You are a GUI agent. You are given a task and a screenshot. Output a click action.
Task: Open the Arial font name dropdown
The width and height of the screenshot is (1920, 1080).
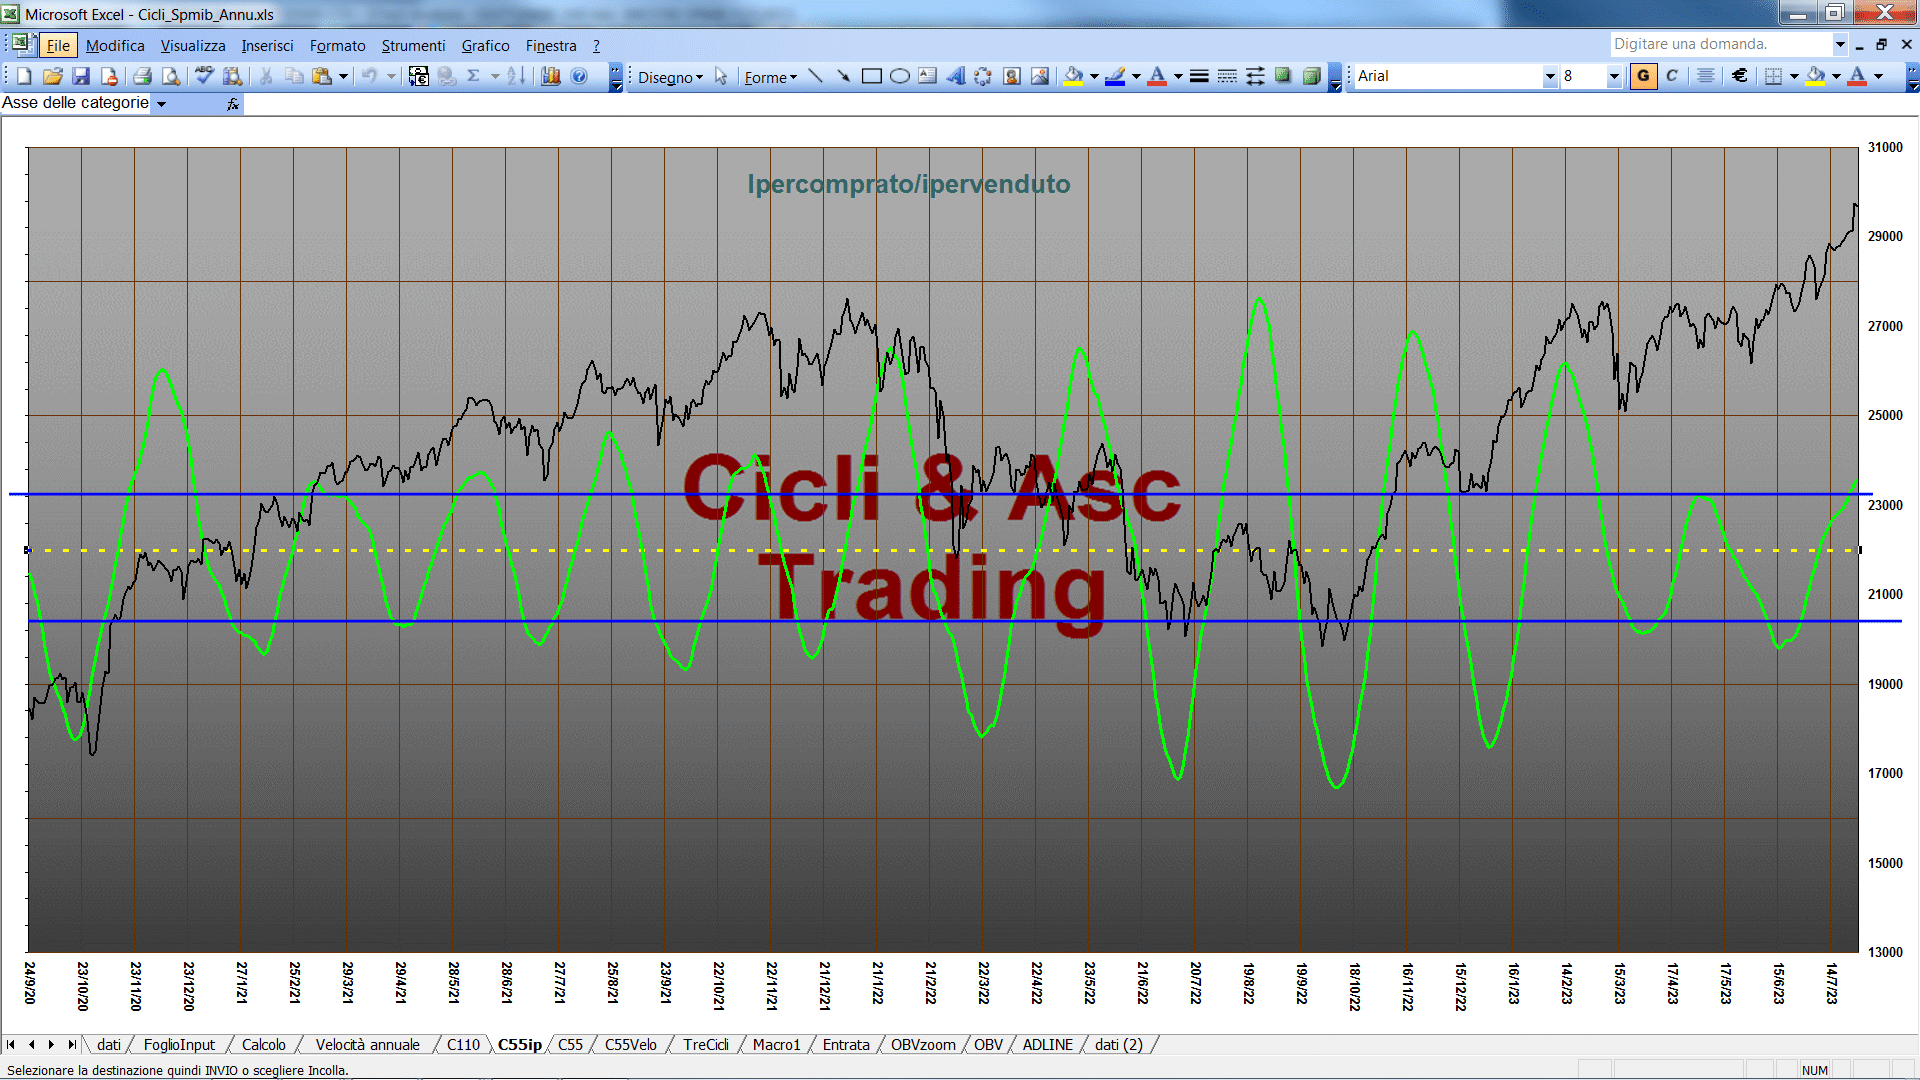click(1550, 76)
